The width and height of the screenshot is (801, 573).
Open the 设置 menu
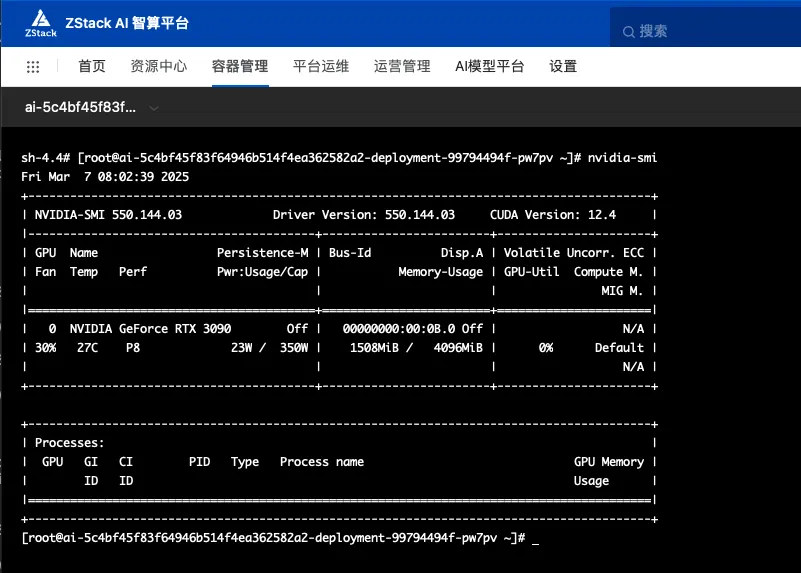tap(563, 66)
